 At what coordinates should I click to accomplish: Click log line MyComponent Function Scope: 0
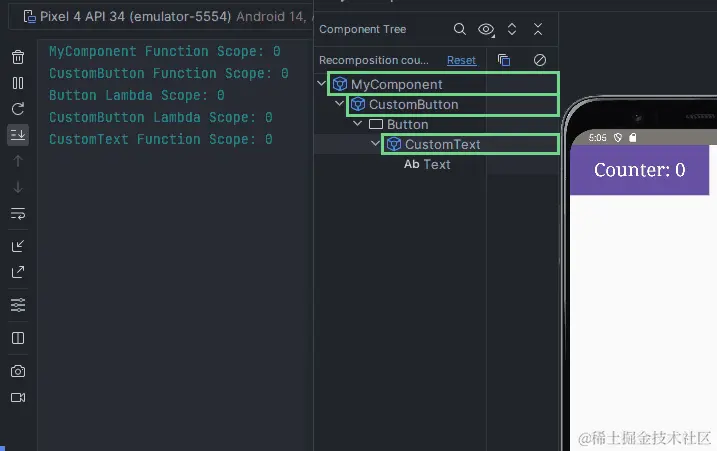point(165,51)
